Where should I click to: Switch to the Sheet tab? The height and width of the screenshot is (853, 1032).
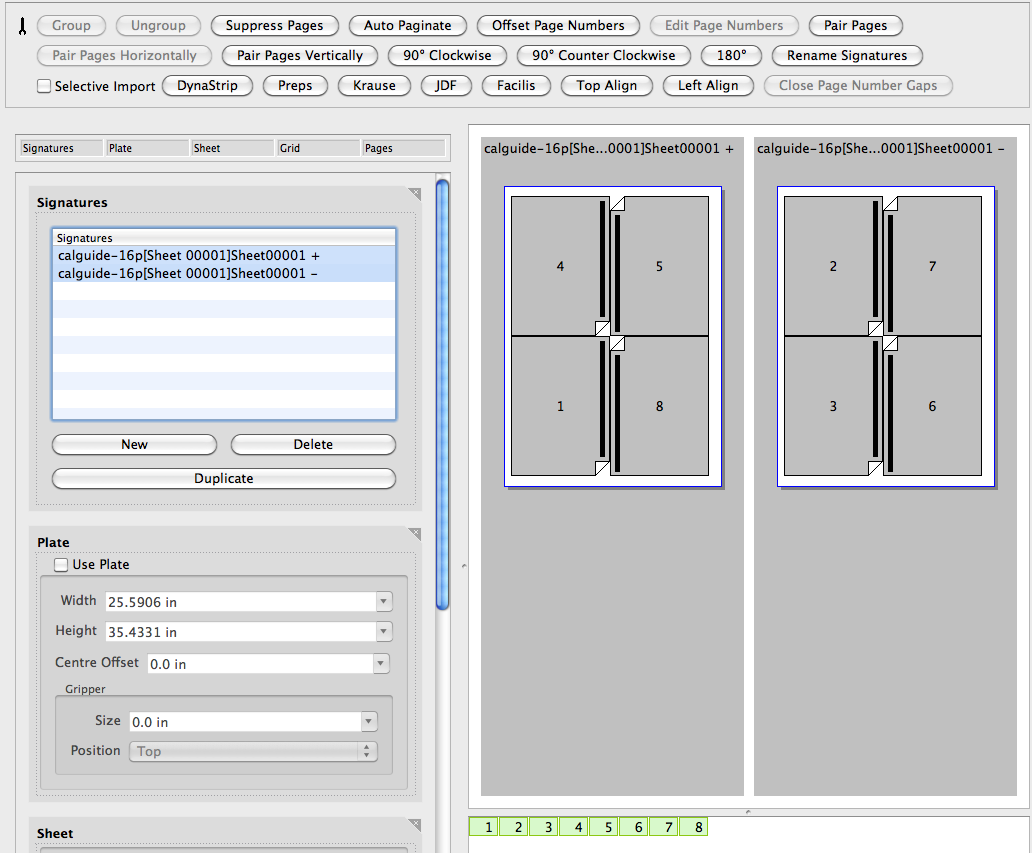click(232, 148)
